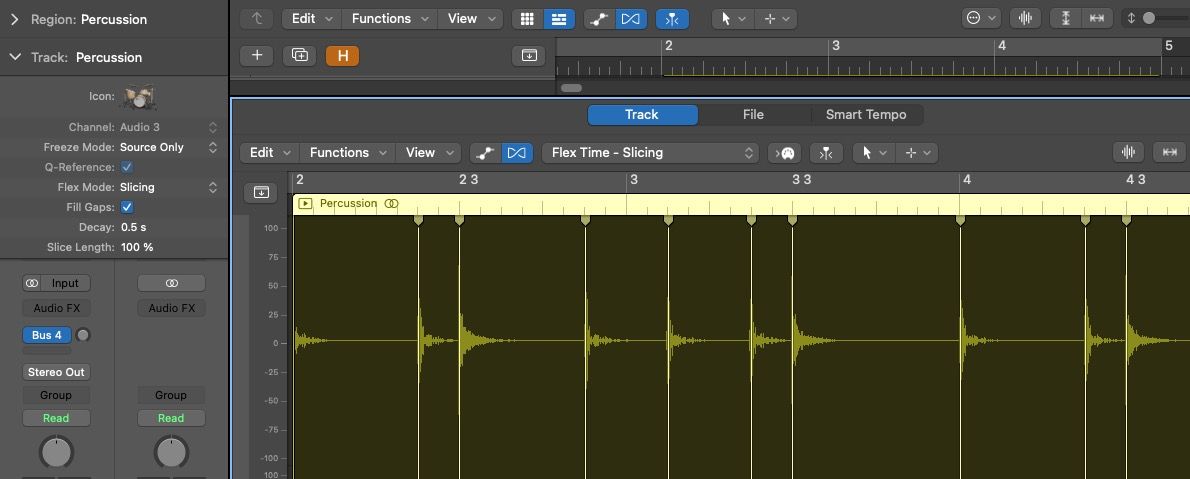The width and height of the screenshot is (1190, 479).
Task: Switch to the File tab in the editor
Action: [x=753, y=115]
